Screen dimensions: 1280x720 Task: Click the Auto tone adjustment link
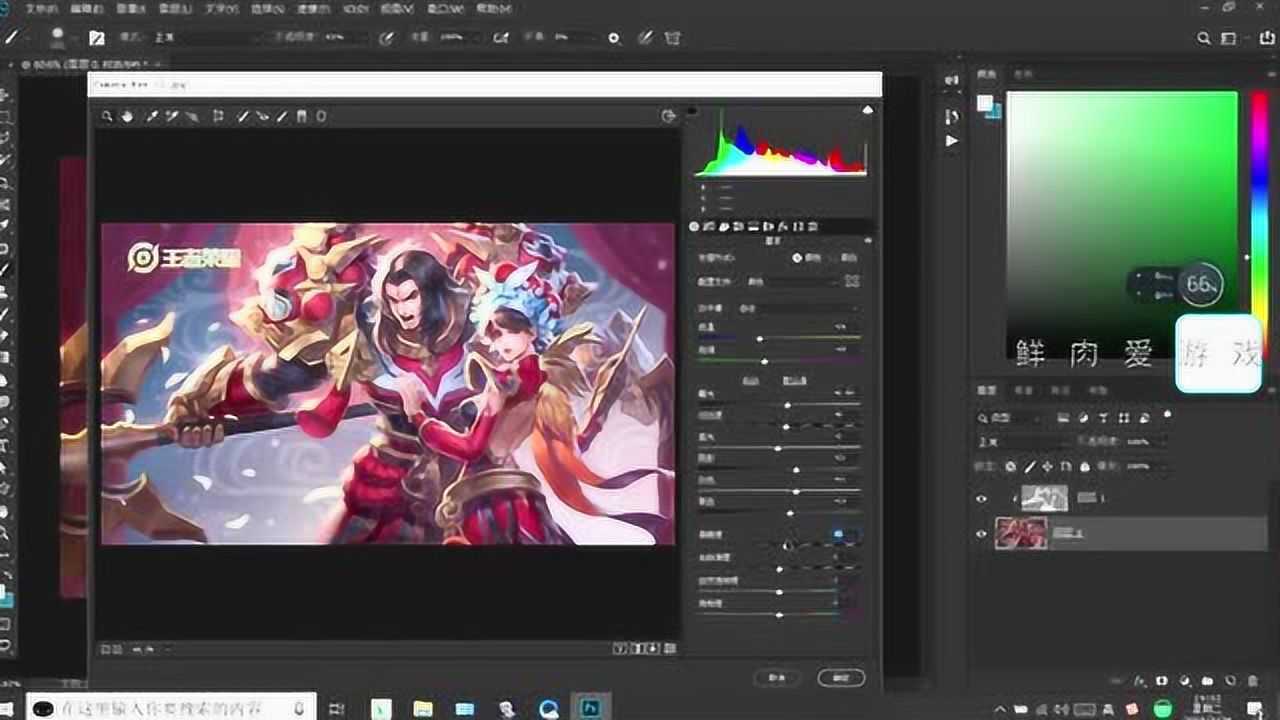coord(750,381)
